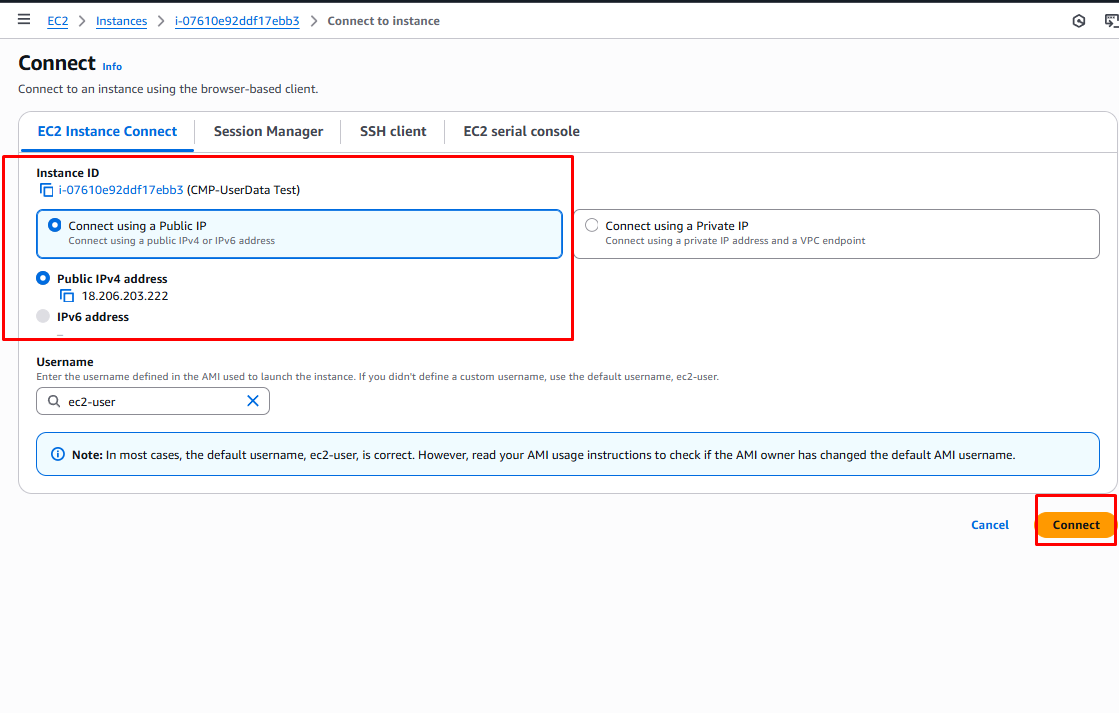Choose the Public IPv4 address radio button

pos(43,279)
